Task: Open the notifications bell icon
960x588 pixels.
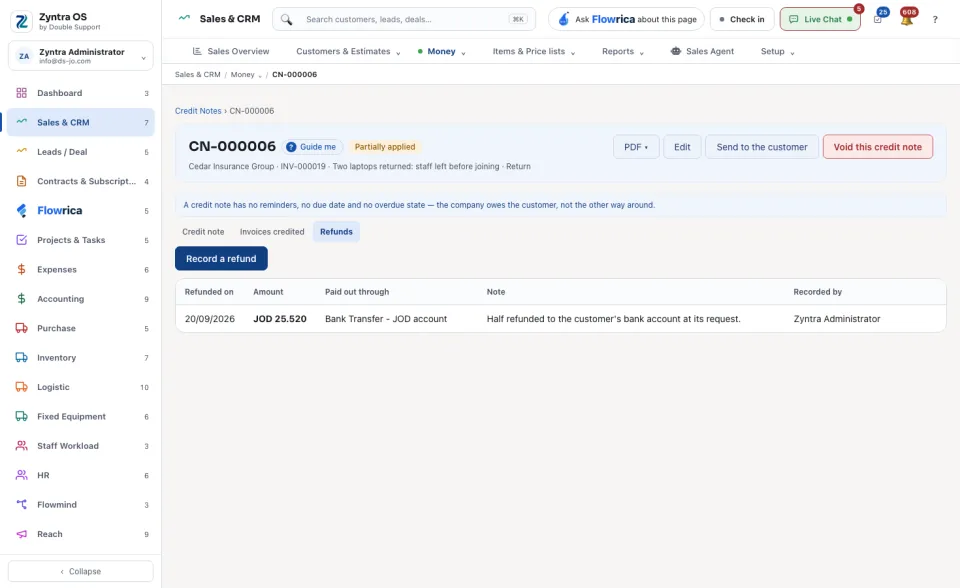Action: click(907, 19)
